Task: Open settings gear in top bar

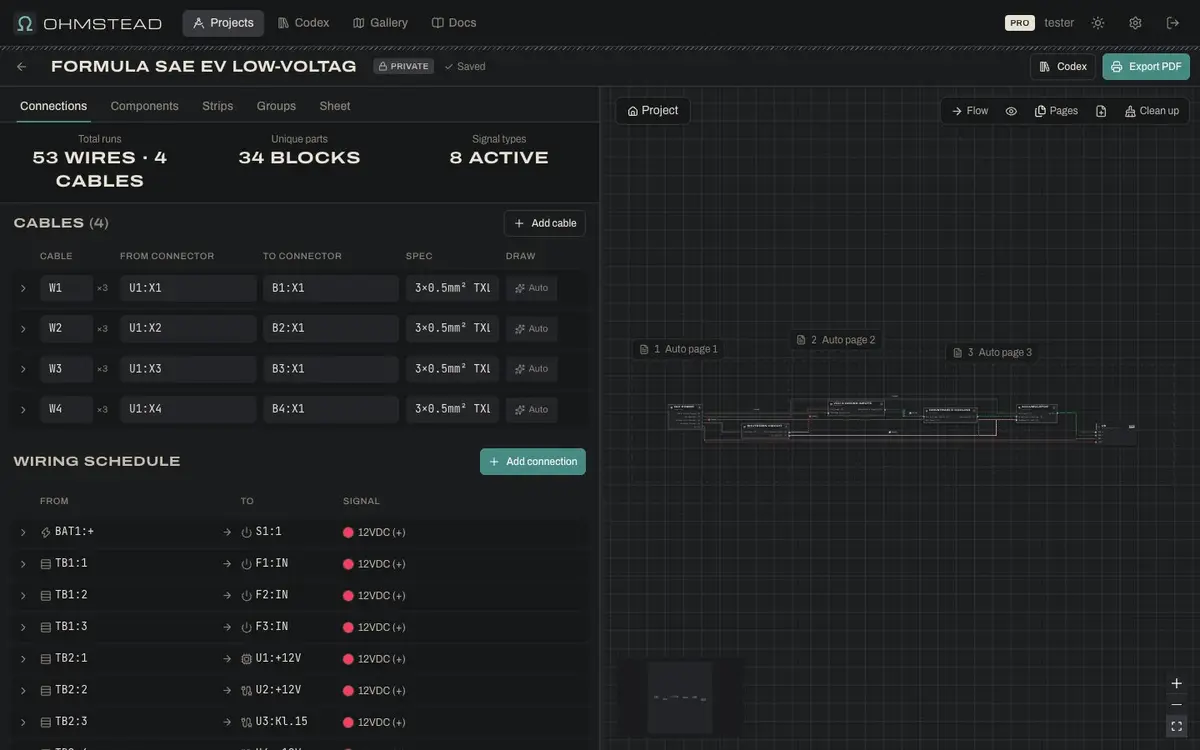Action: tap(1135, 23)
